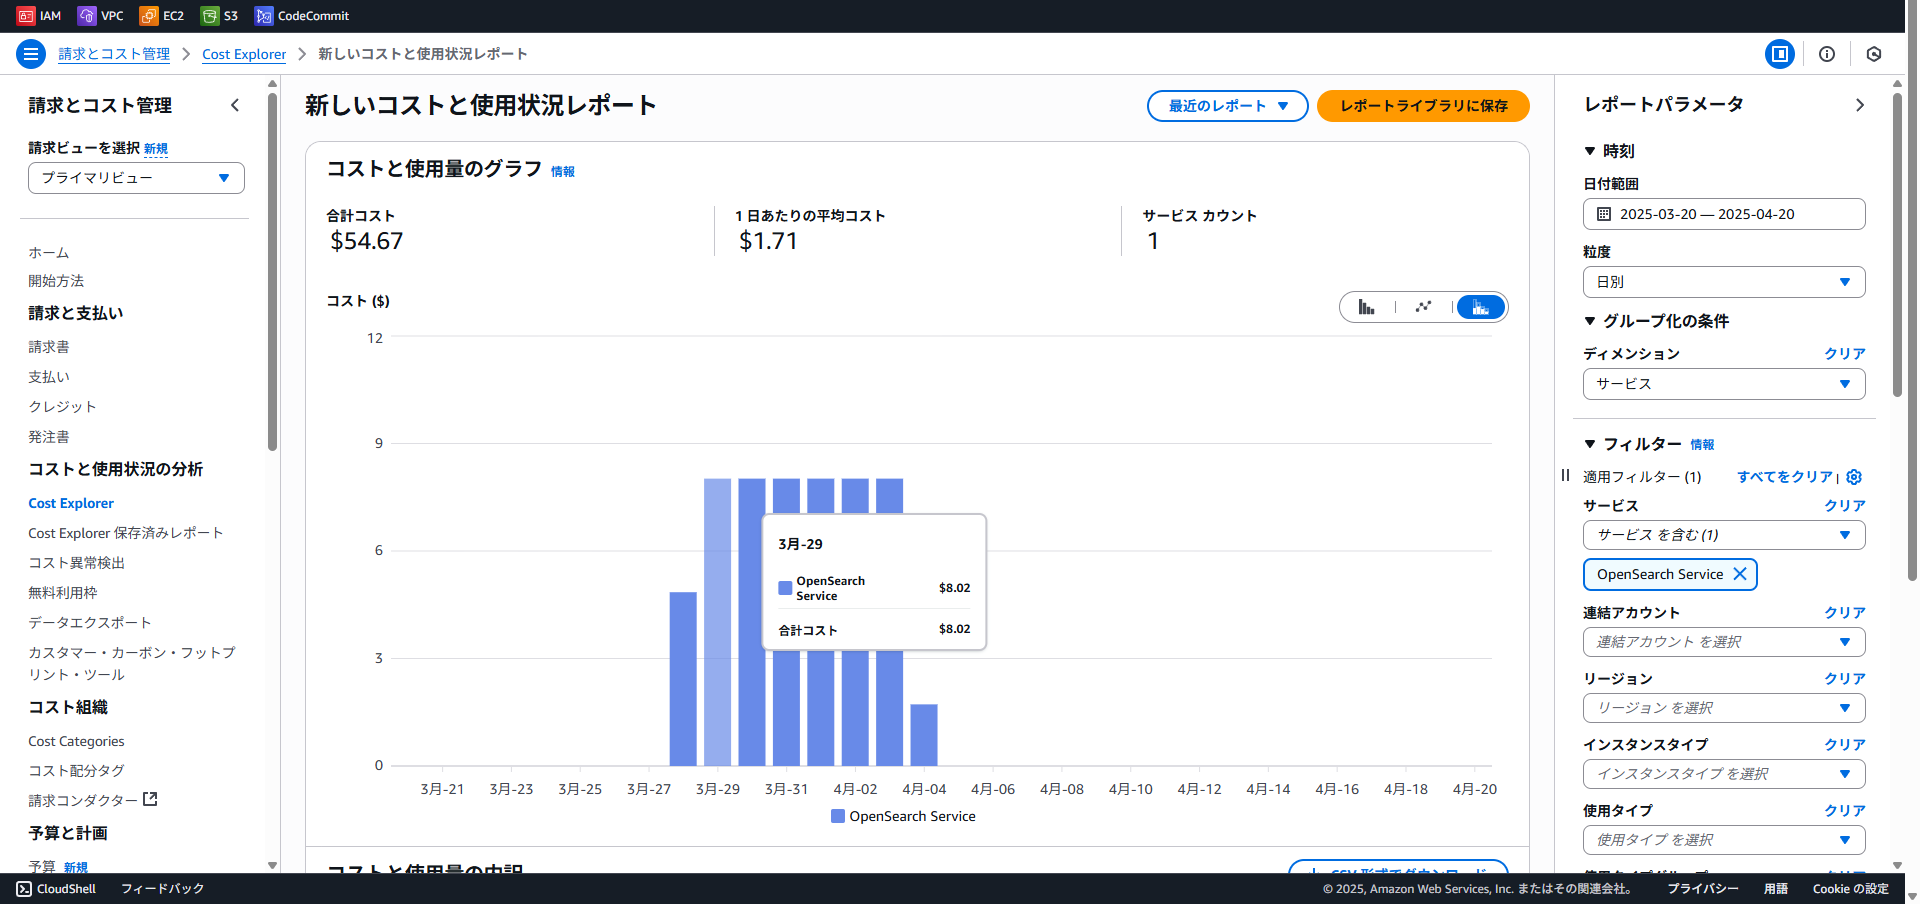1920x904 pixels.
Task: Collapse report parameters panel with right chevron
Action: [x=1859, y=105]
